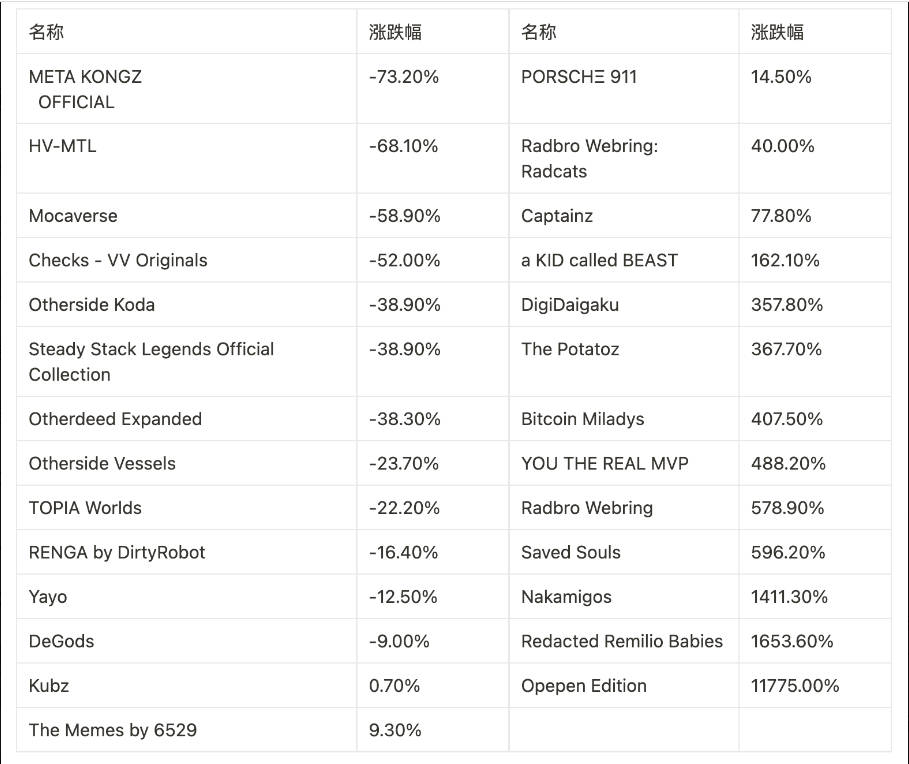The image size is (909, 764).
Task: Click the PORSCHΞ 911 cell
Action: point(579,77)
